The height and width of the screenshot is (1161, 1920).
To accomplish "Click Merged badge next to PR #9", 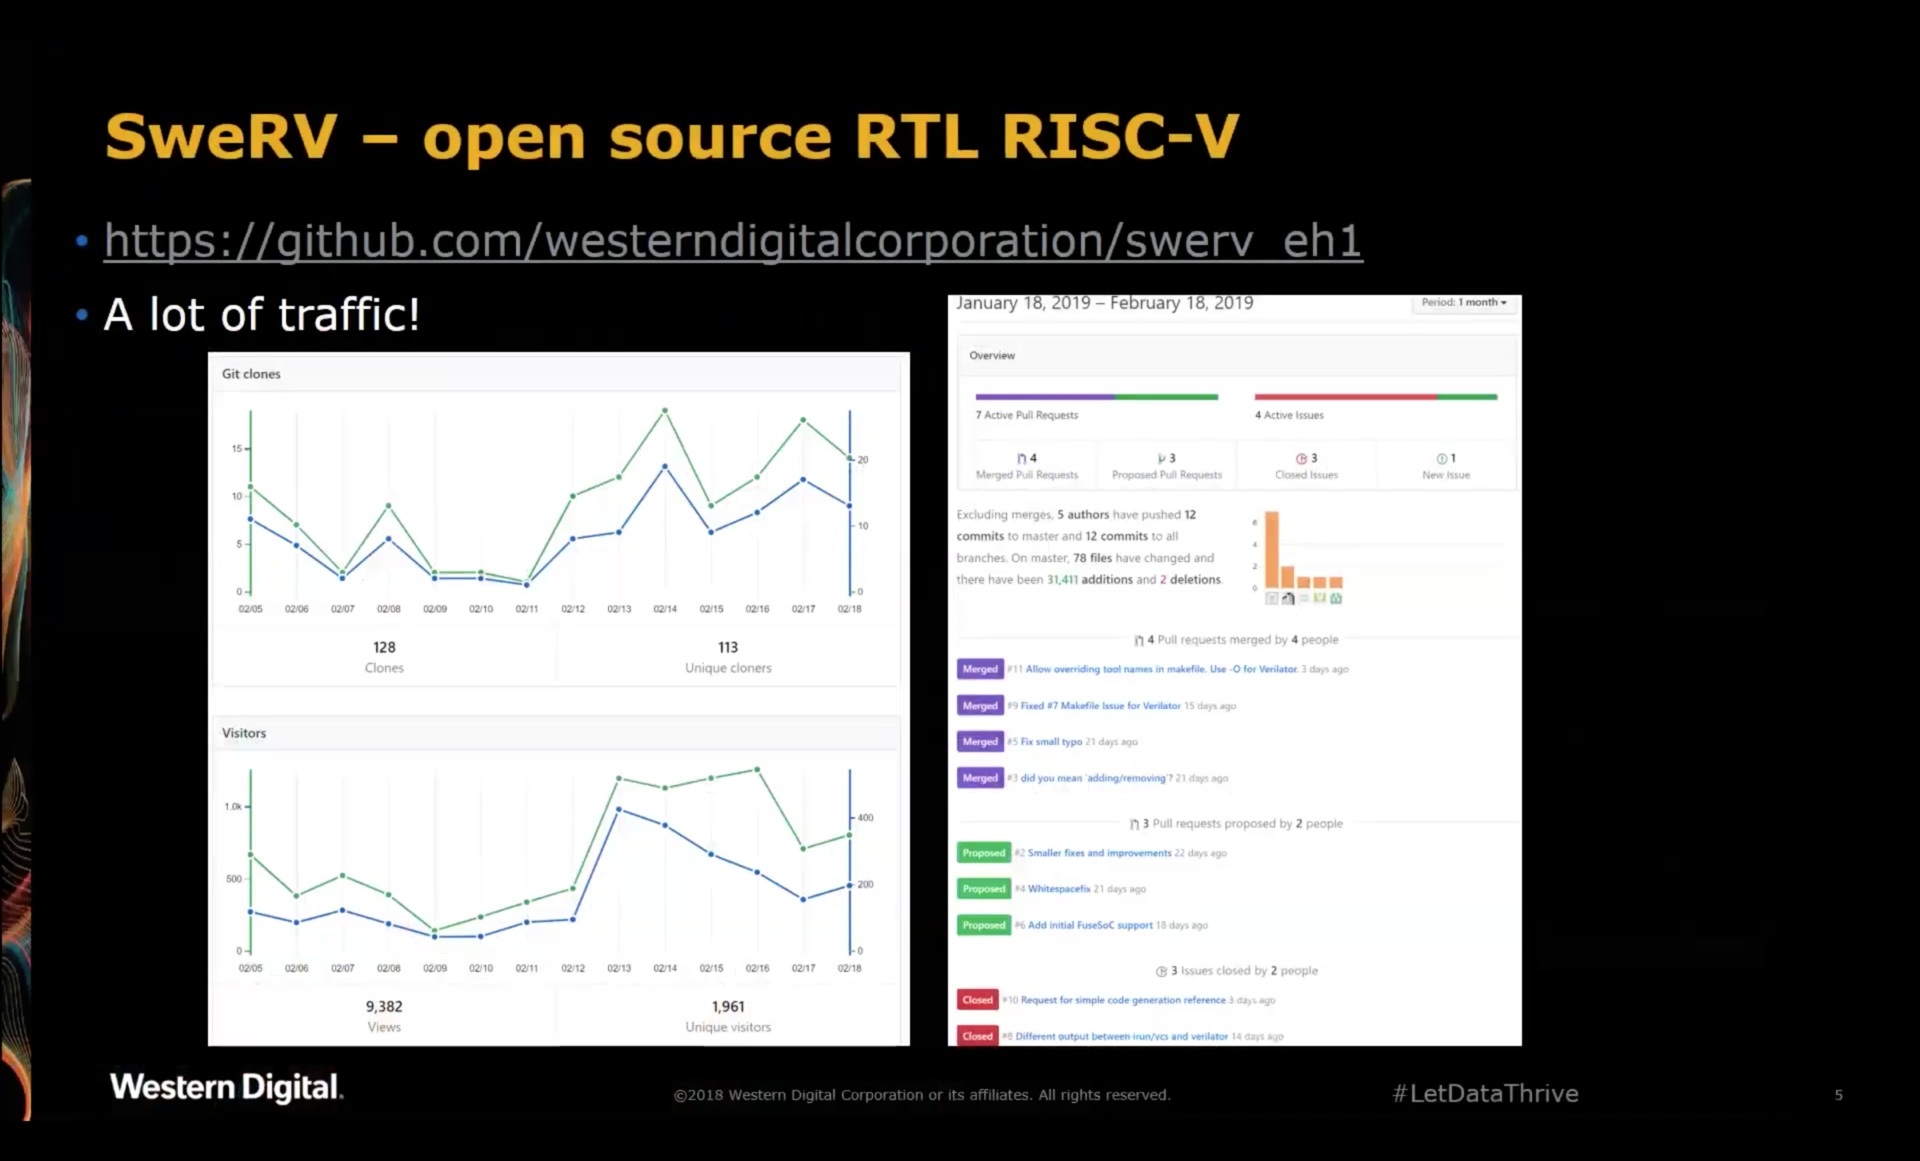I will (x=980, y=706).
